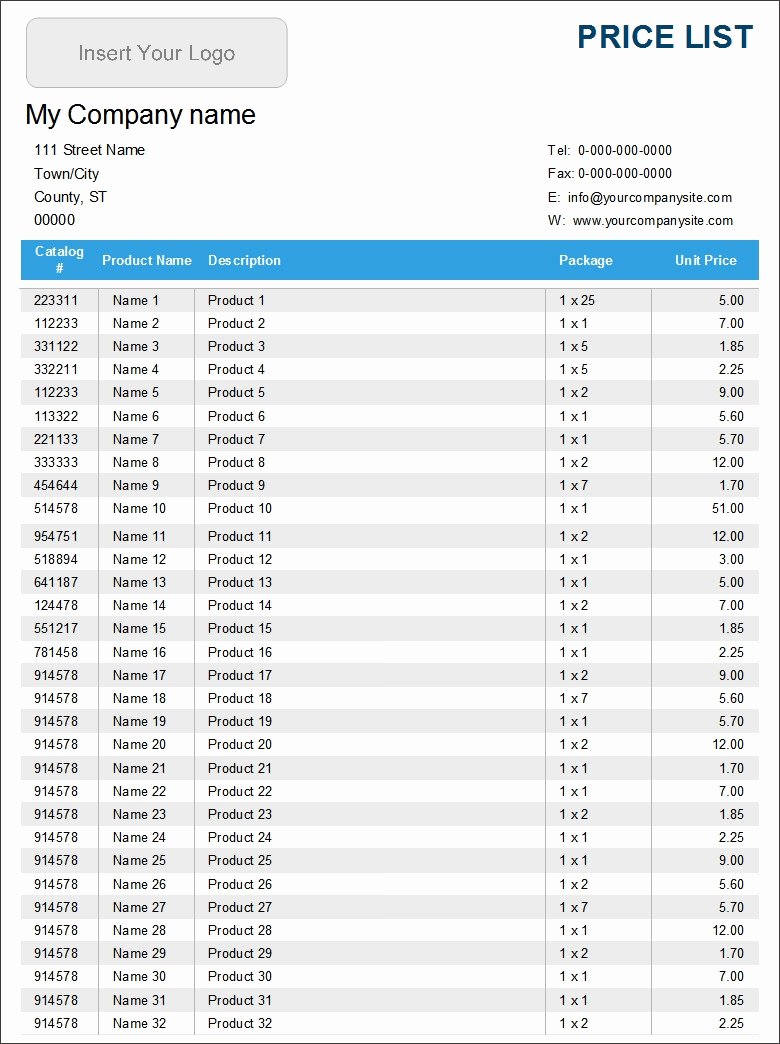Image resolution: width=780 pixels, height=1044 pixels.
Task: Click the Name 2 cell
Action: [136, 324]
